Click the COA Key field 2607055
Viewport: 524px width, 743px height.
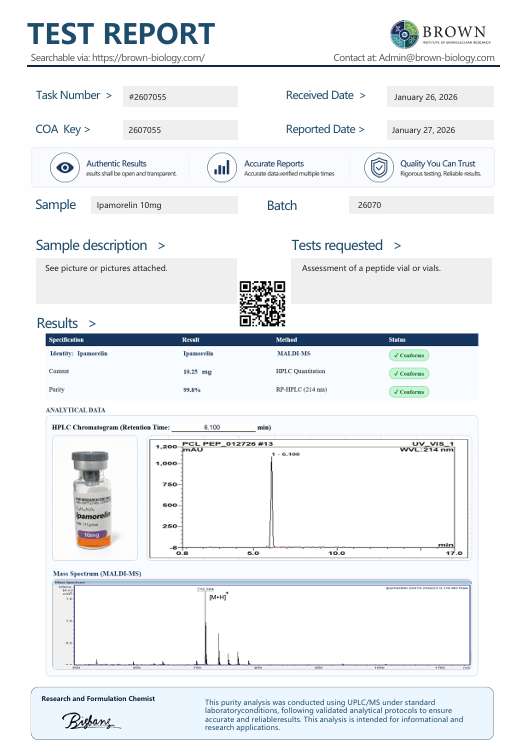click(180, 130)
